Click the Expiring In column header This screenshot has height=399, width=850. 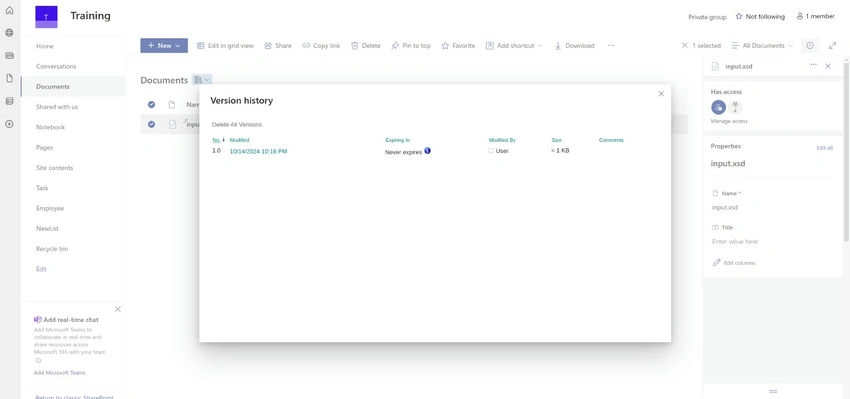397,140
